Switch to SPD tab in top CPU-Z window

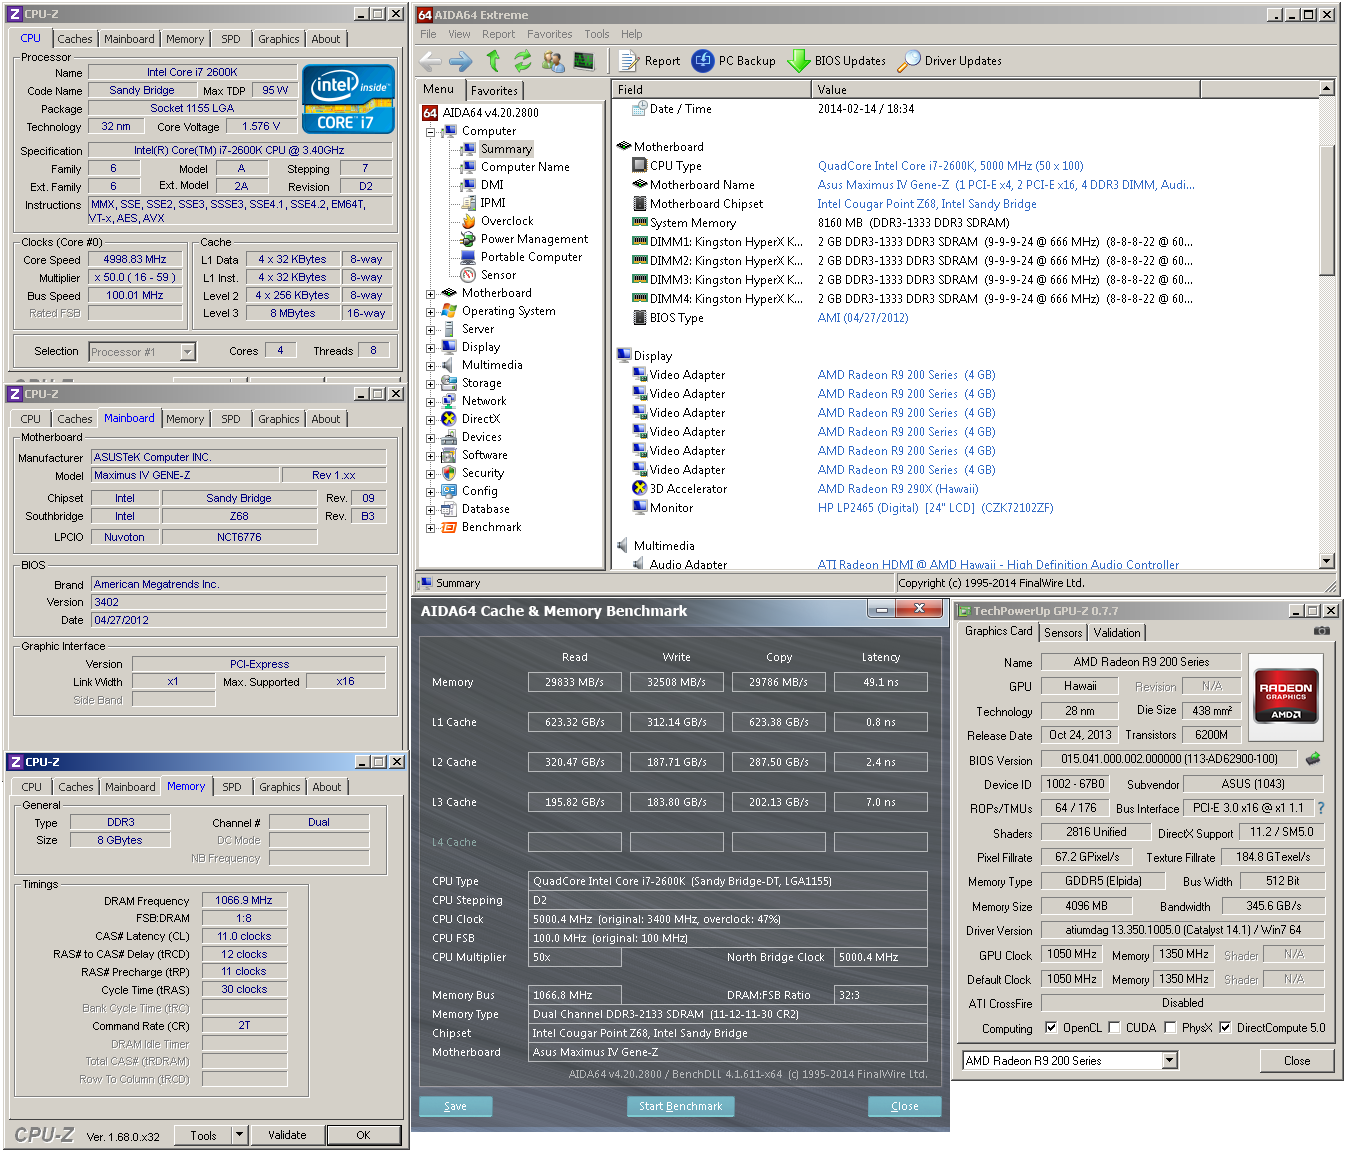pos(231,39)
